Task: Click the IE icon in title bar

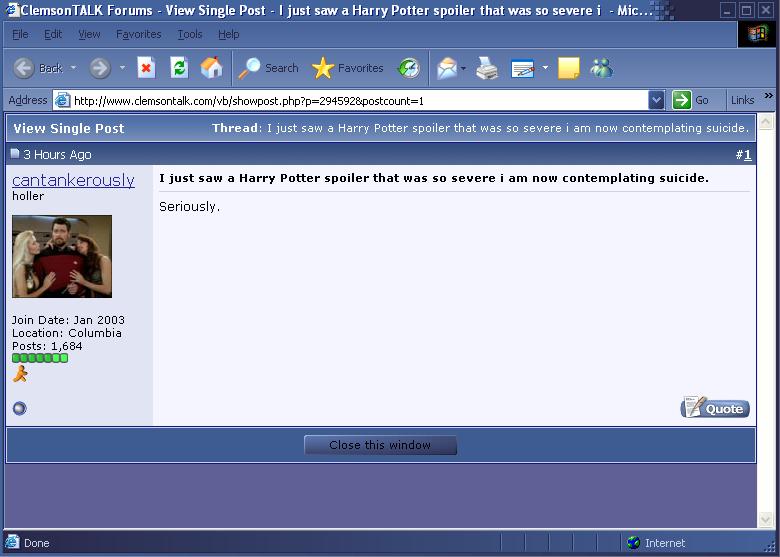Action: (11, 10)
